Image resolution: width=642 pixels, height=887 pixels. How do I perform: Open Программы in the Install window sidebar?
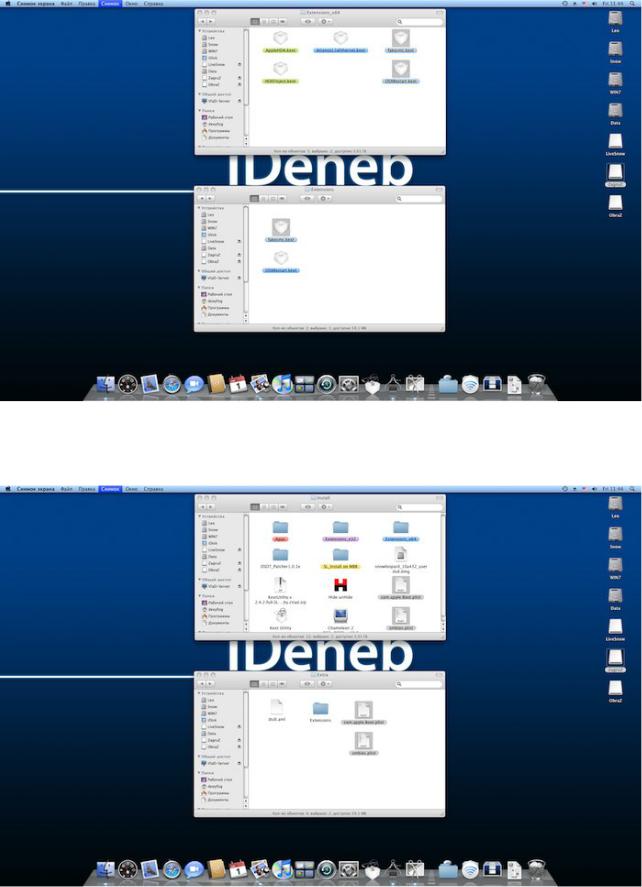[217, 616]
